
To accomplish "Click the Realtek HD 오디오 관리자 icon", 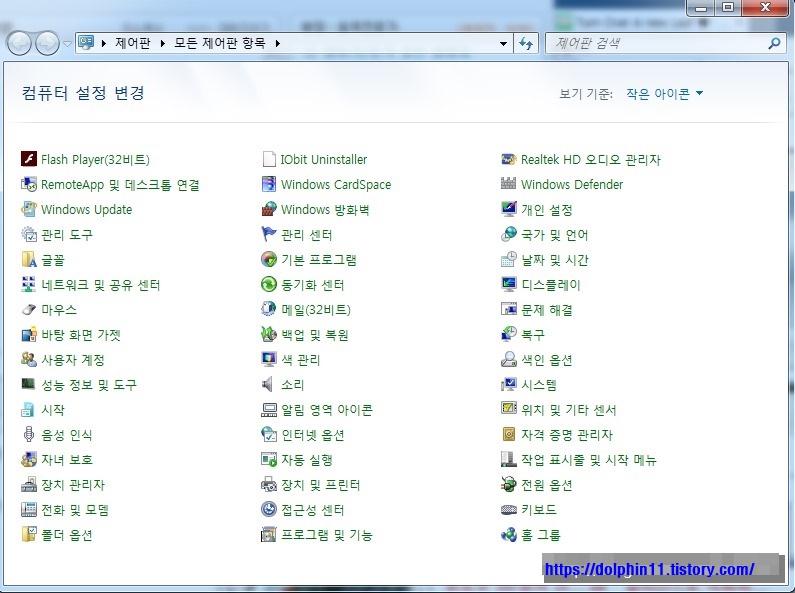I will click(509, 159).
